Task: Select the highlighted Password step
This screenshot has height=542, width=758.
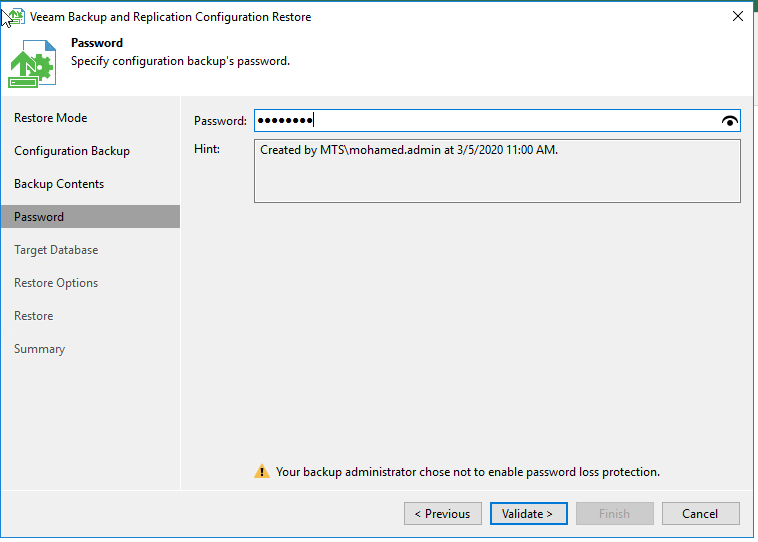Action: point(39,217)
